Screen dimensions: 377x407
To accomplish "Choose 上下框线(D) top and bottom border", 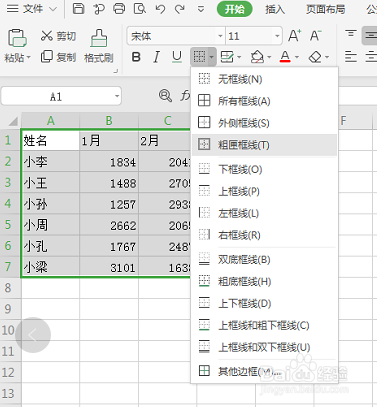I will click(x=265, y=303).
